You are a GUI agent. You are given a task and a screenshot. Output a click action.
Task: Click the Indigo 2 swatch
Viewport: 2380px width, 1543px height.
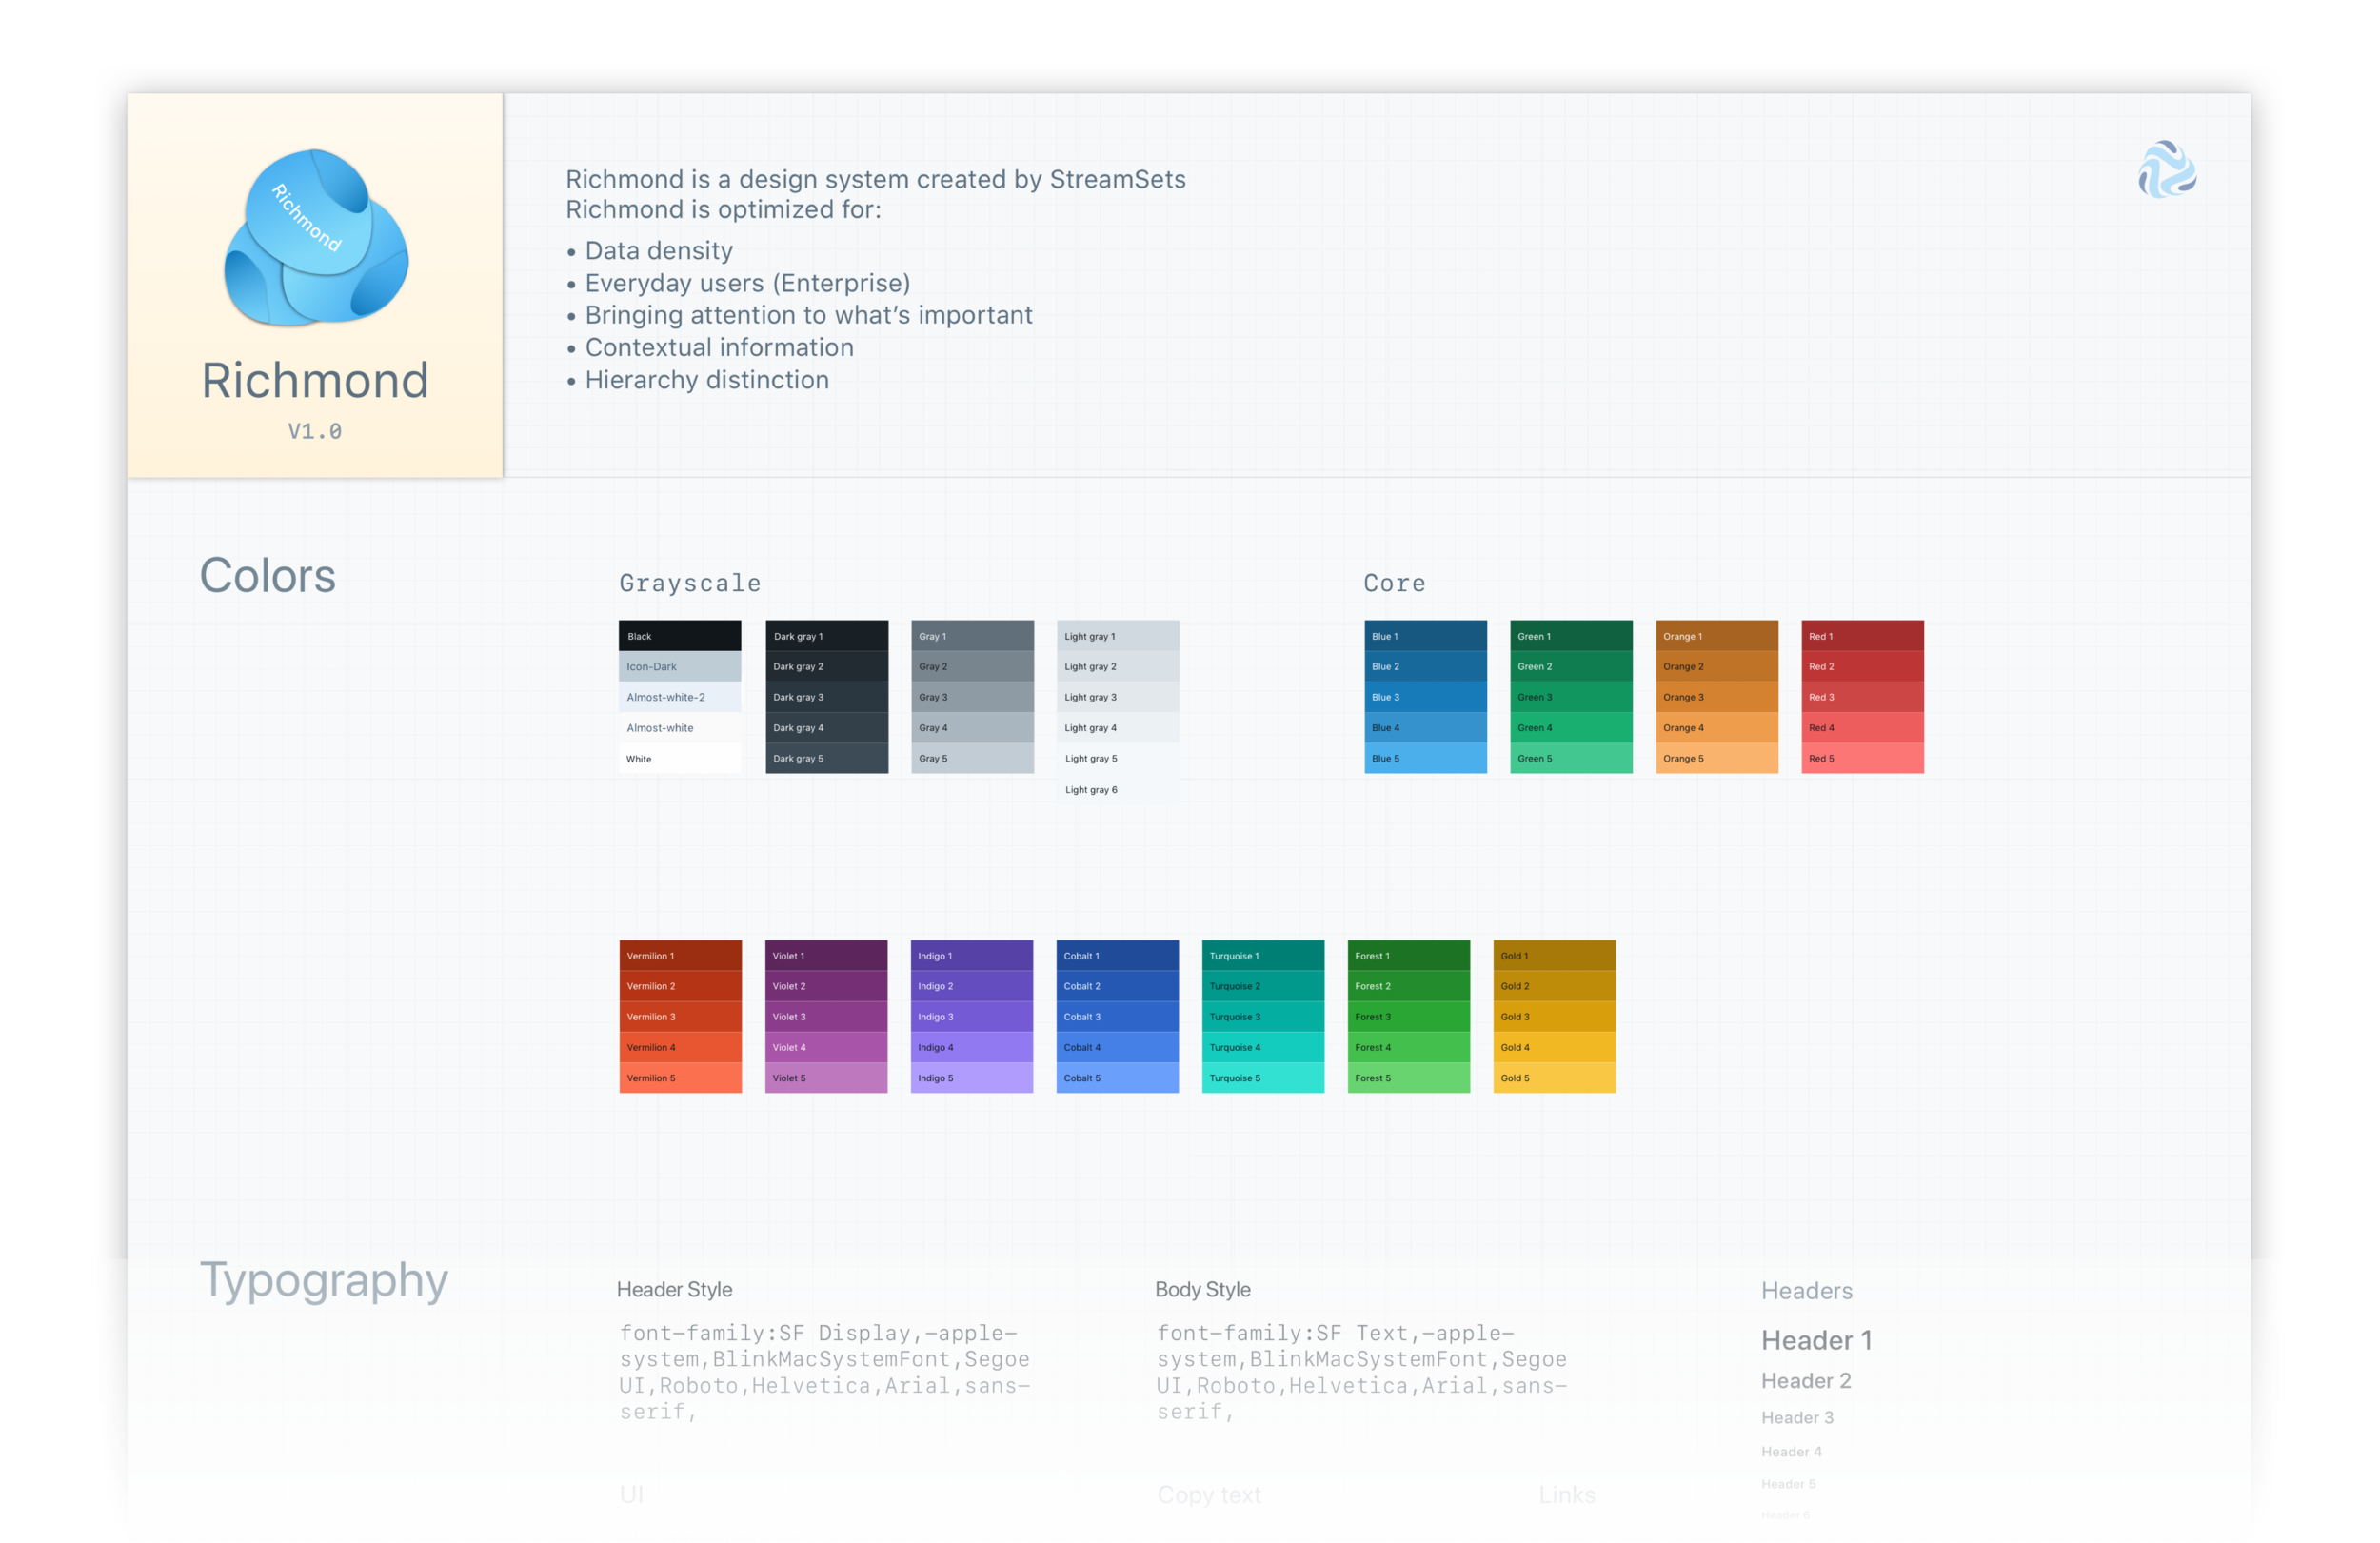pyautogui.click(x=971, y=986)
